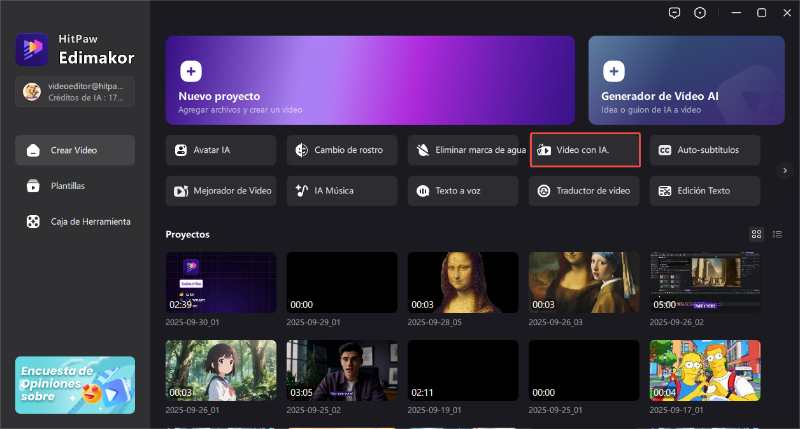Launch the IA Música tool
Screen dimensions: 800x429
coord(342,190)
